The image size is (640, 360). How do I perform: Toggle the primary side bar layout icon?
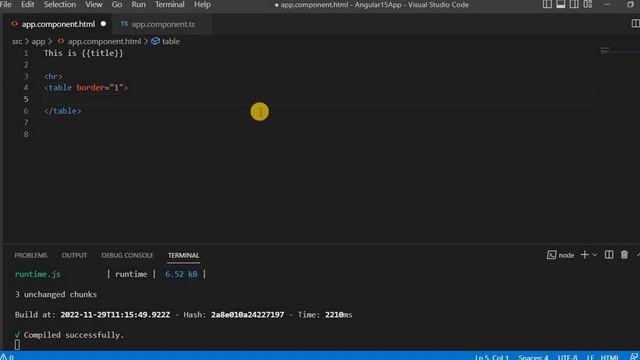click(x=547, y=4)
